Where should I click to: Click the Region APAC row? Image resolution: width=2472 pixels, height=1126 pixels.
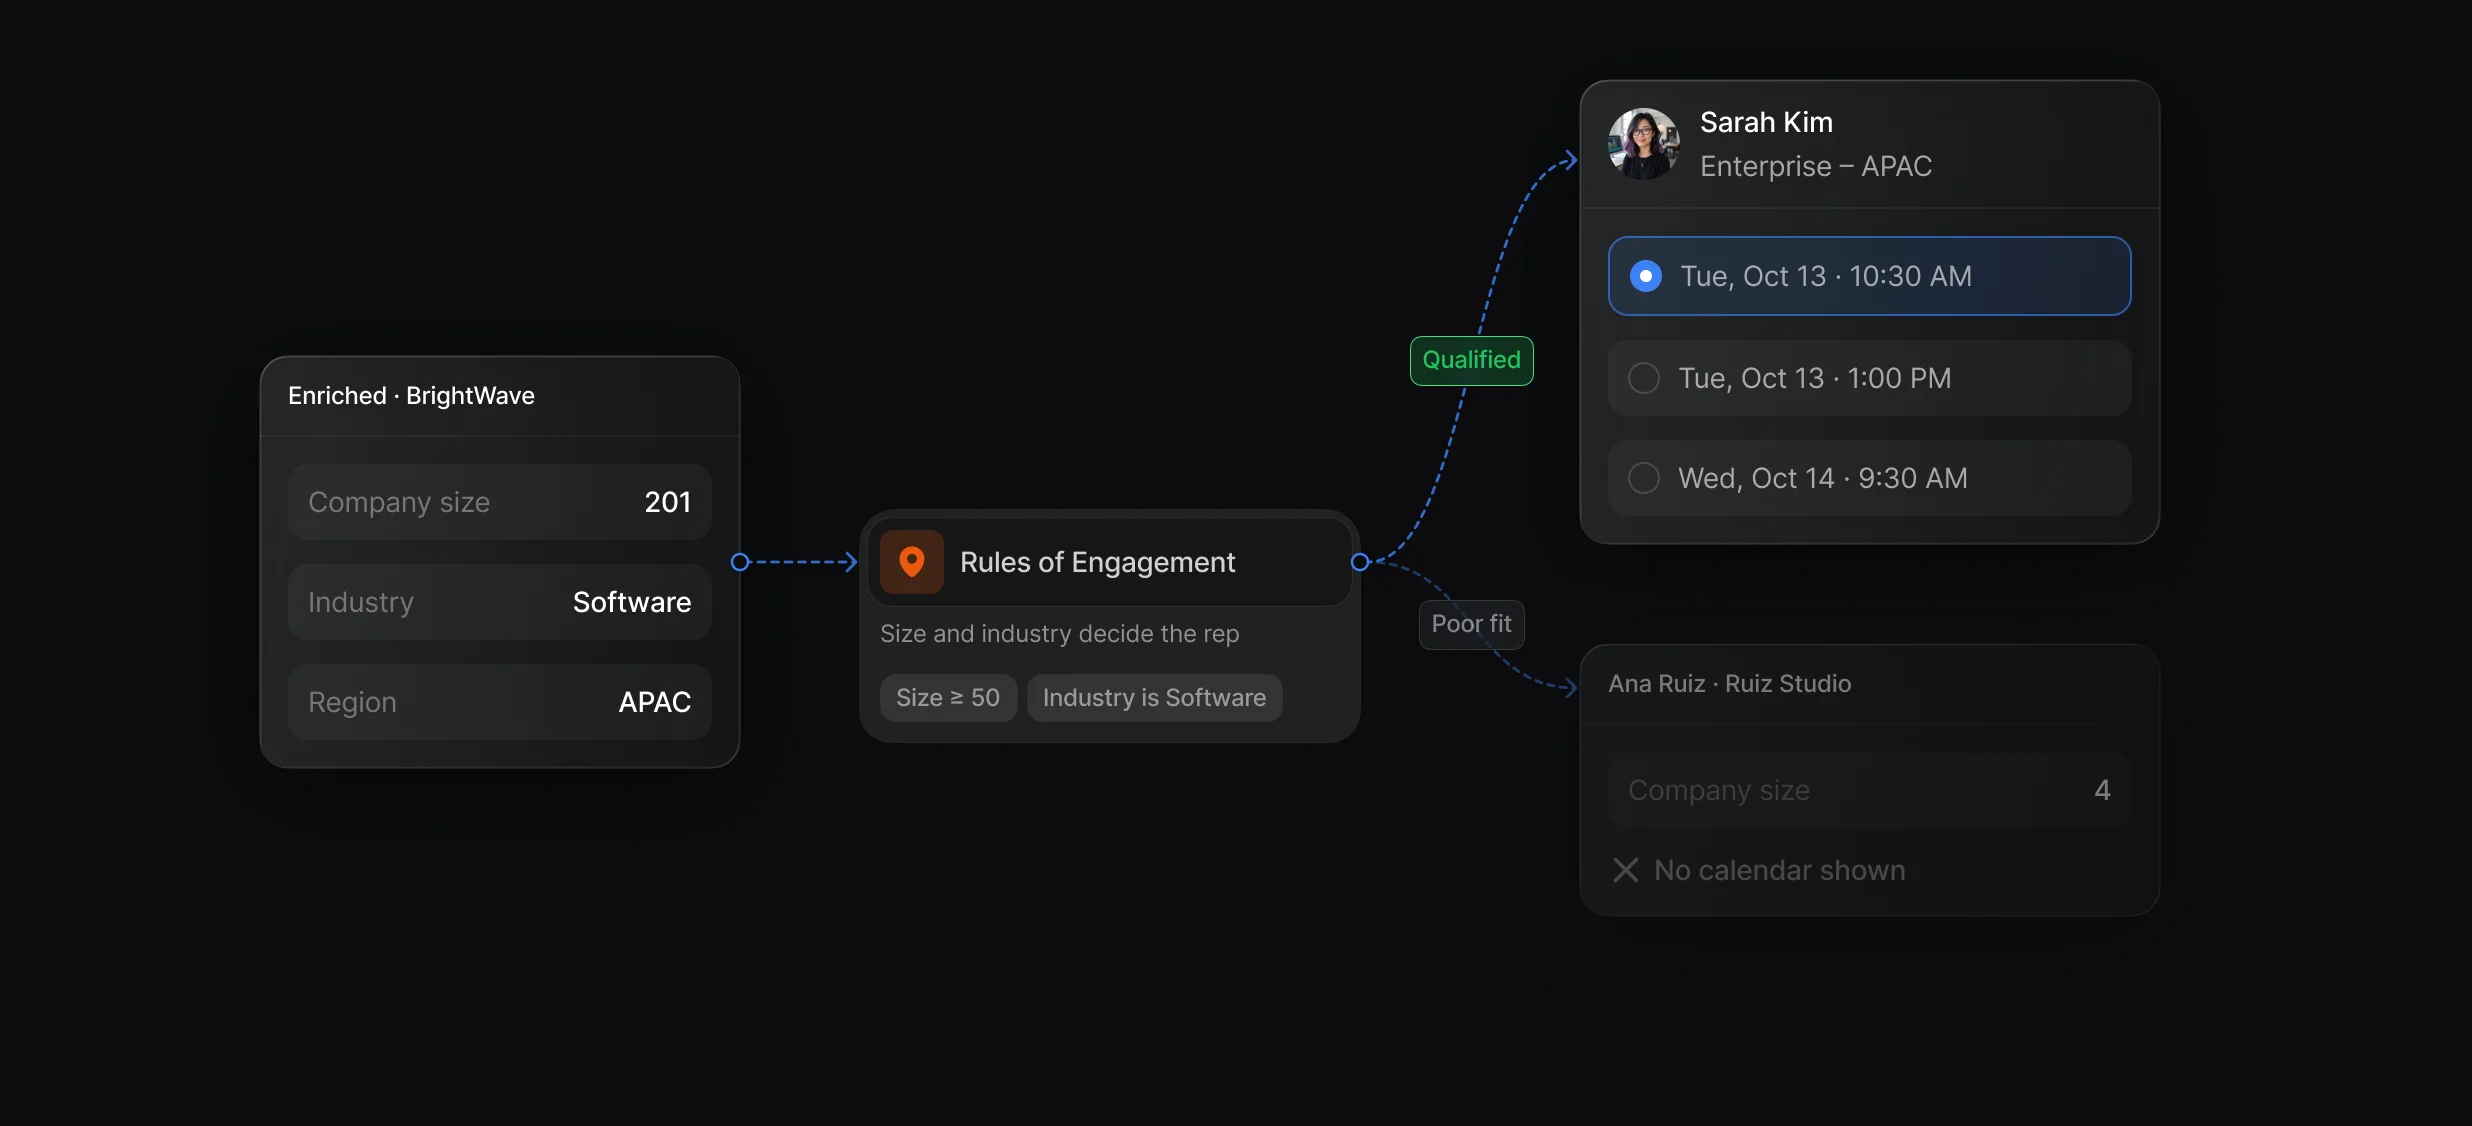click(499, 702)
